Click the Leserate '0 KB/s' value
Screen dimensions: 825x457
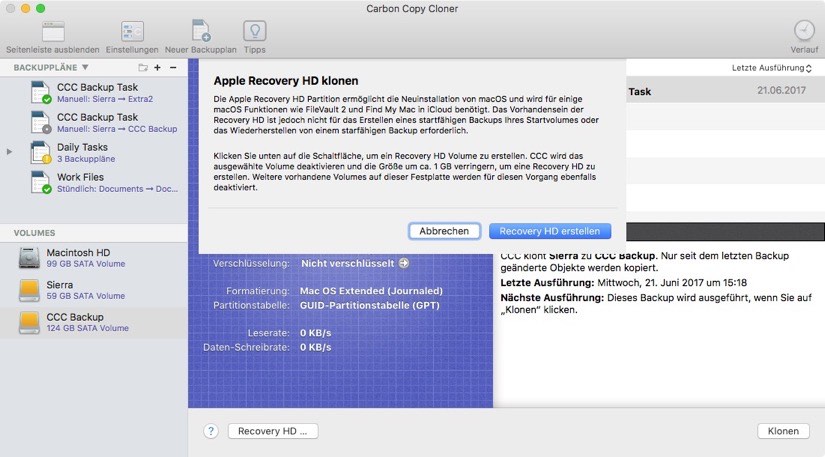(x=315, y=333)
